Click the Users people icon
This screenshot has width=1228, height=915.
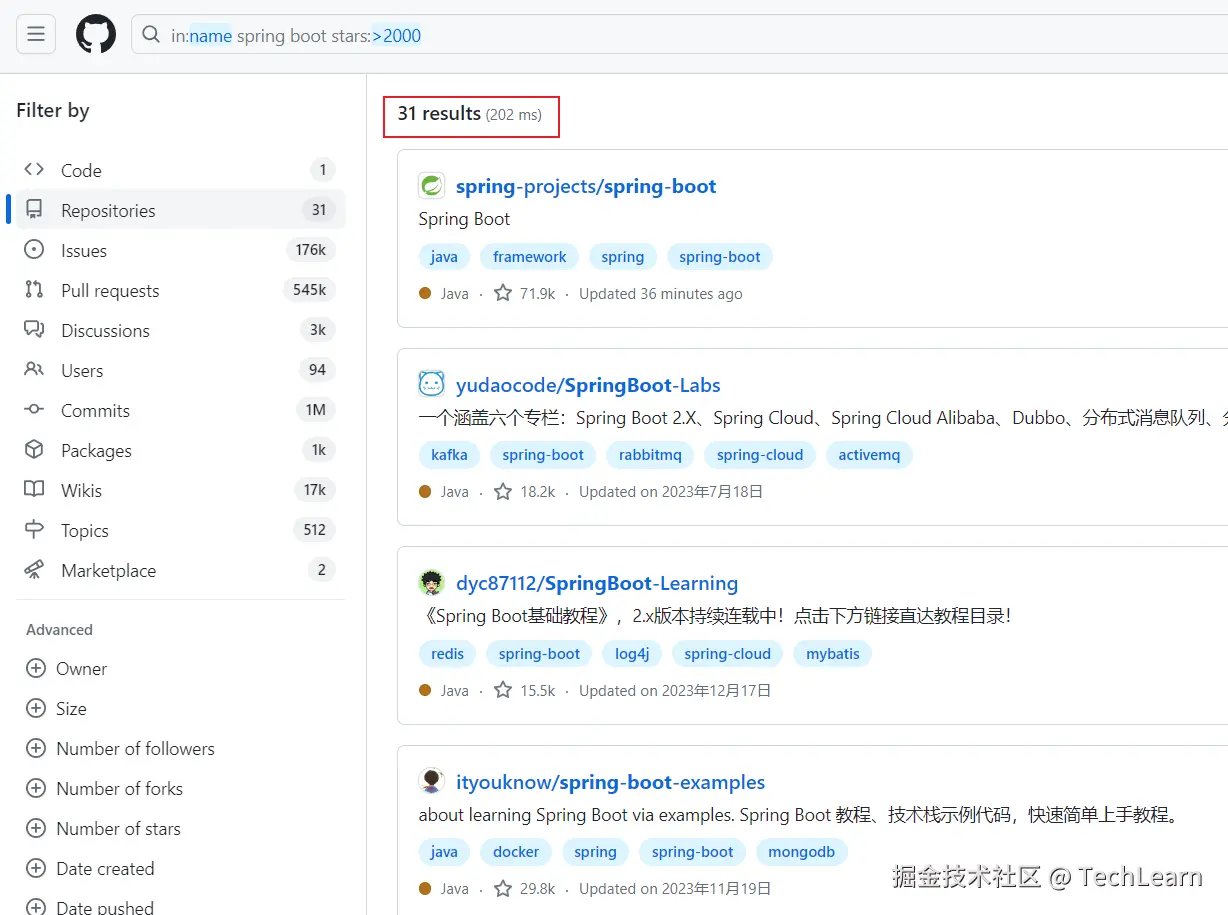(34, 370)
